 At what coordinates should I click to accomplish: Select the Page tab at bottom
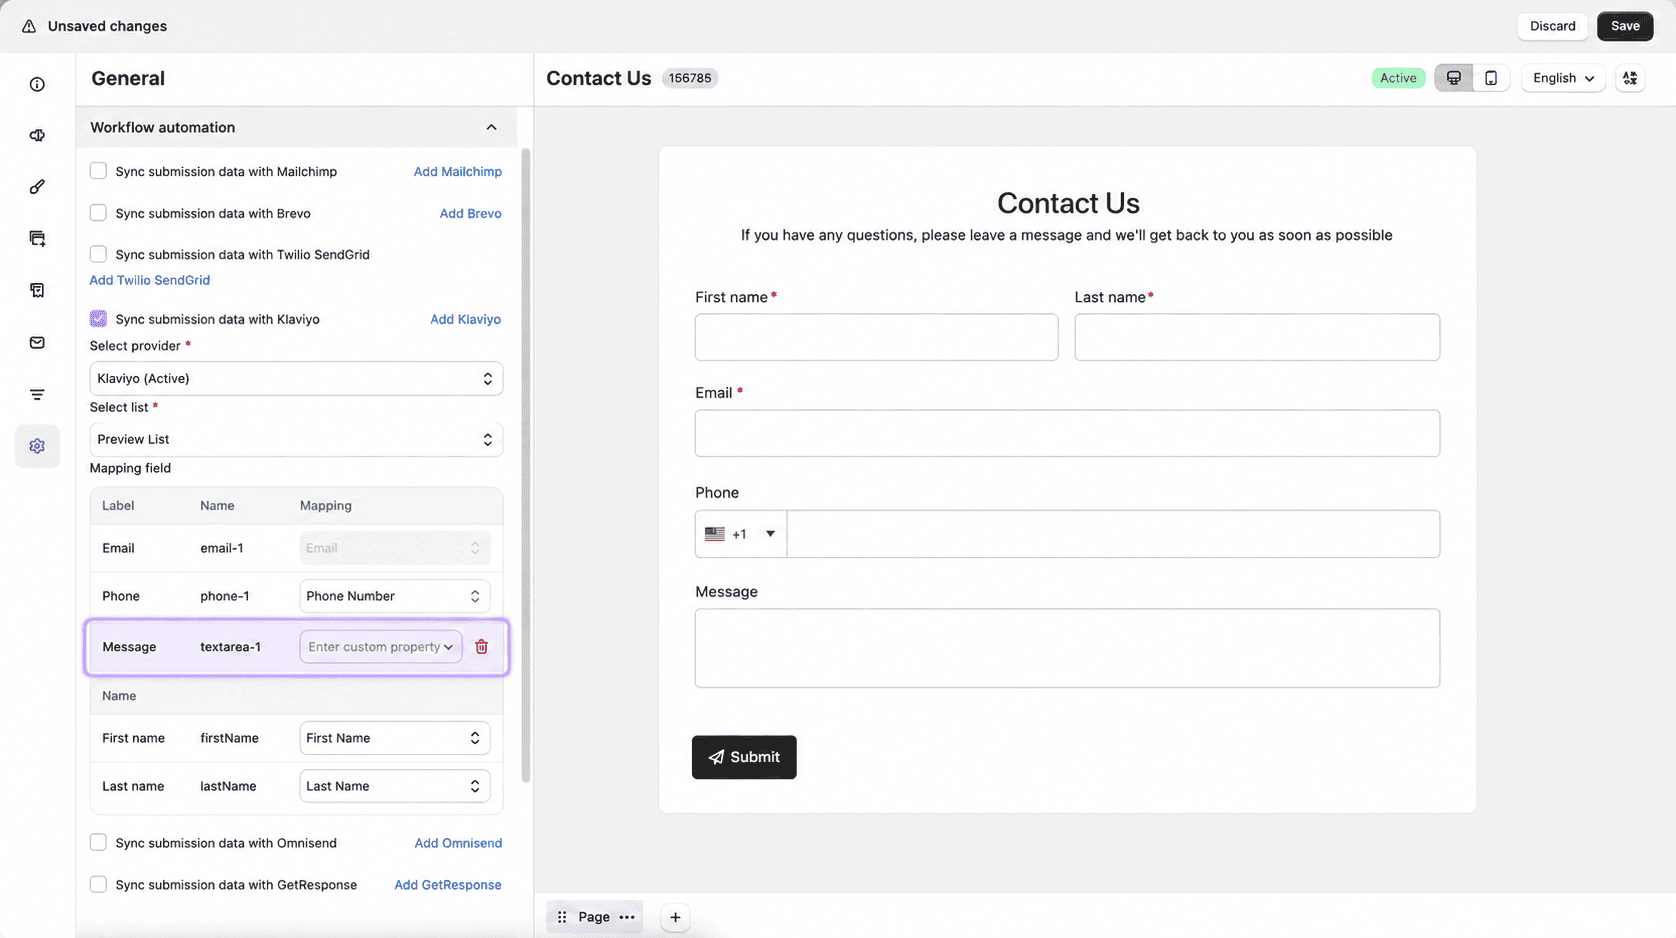click(x=594, y=917)
